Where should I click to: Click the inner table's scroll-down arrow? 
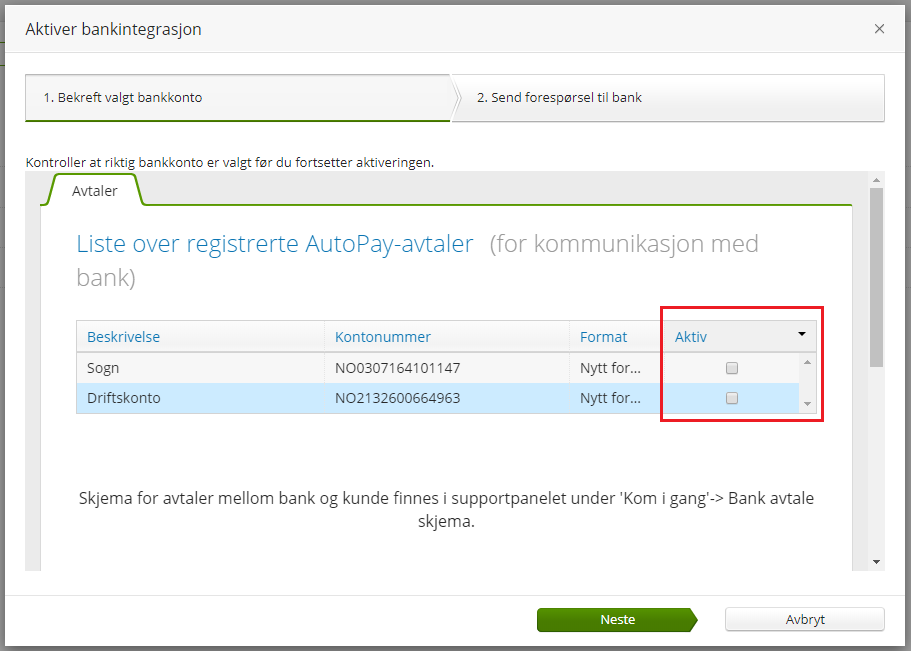coord(808,403)
